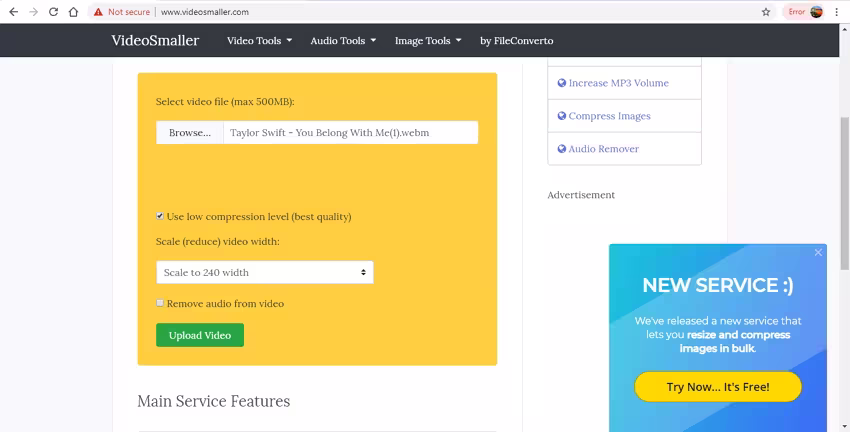
Task: Open the Scale to 240 width dropdown
Action: coord(265,272)
